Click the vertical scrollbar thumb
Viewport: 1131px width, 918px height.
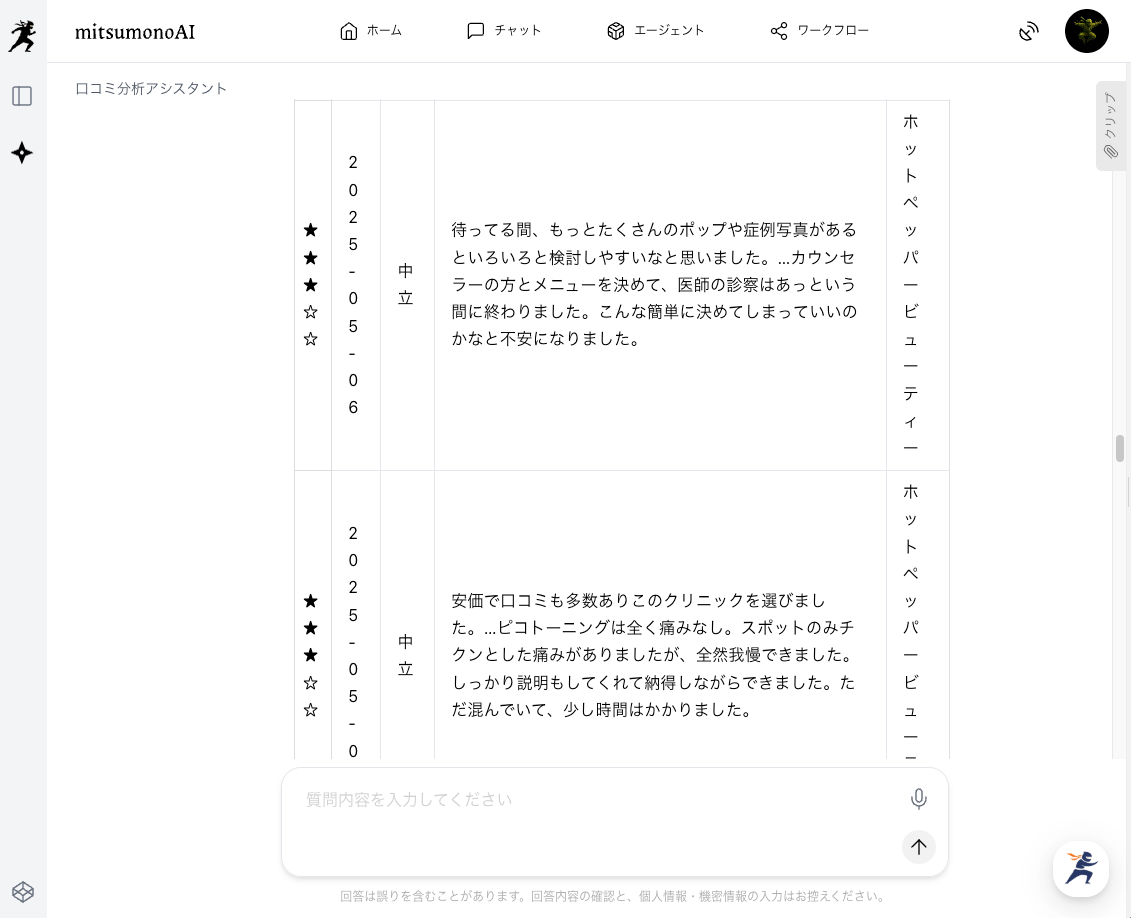tap(1120, 448)
